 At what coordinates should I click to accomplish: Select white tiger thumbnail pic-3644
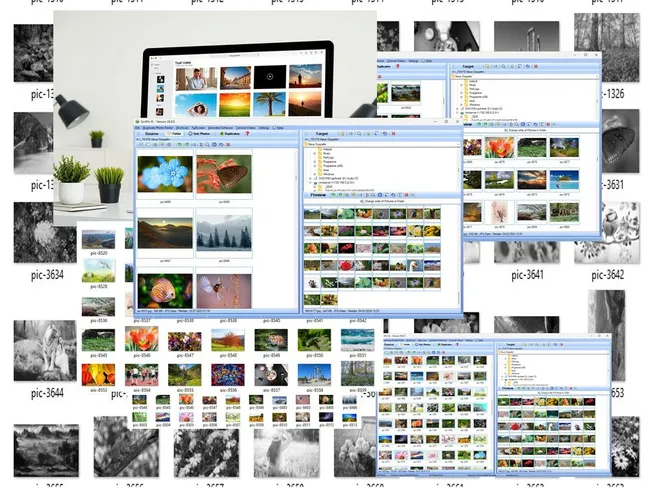[x=45, y=350]
